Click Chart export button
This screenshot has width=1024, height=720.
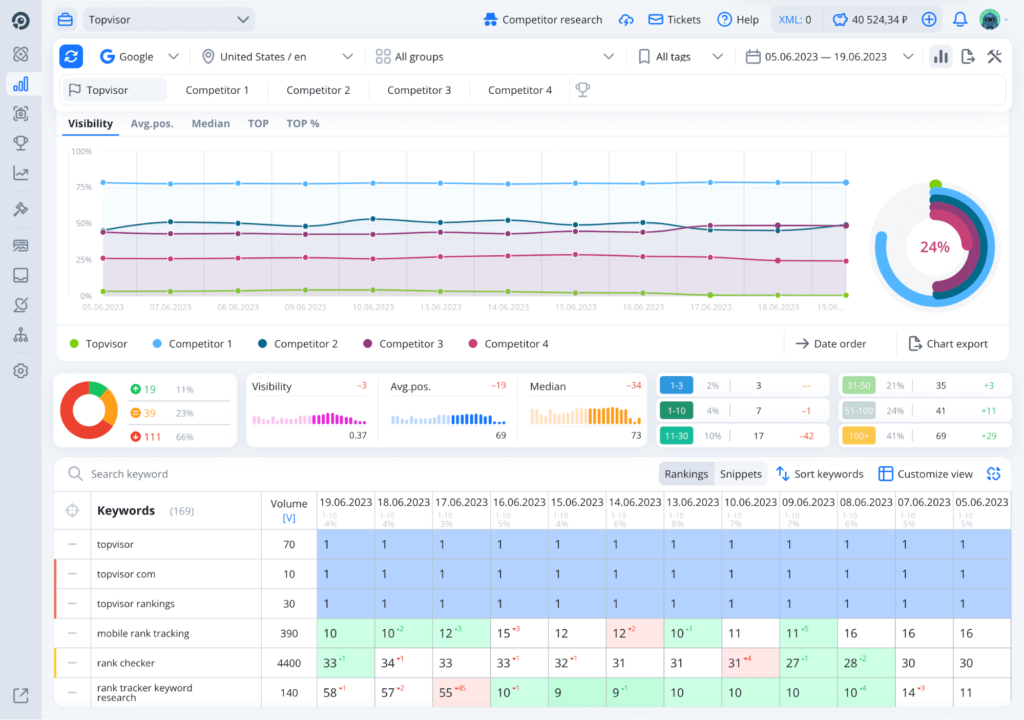click(948, 344)
